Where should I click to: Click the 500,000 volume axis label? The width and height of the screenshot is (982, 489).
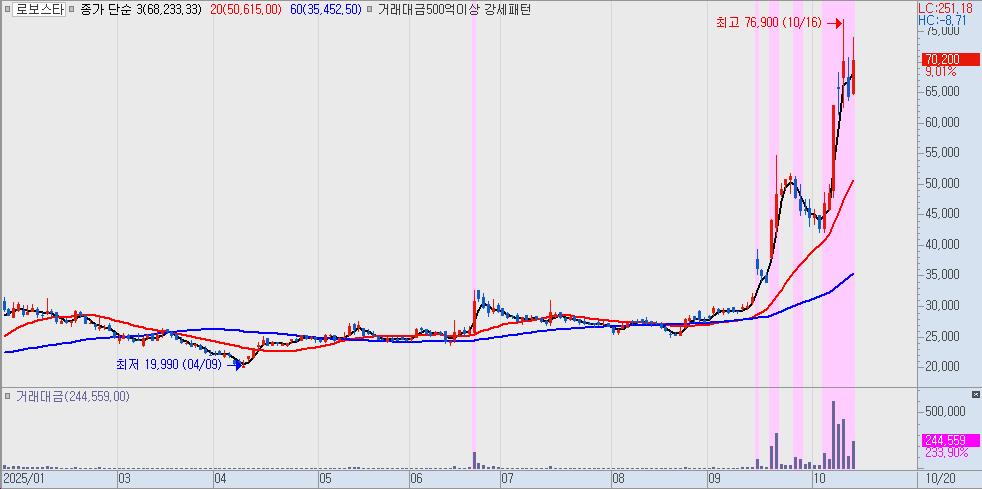click(945, 411)
